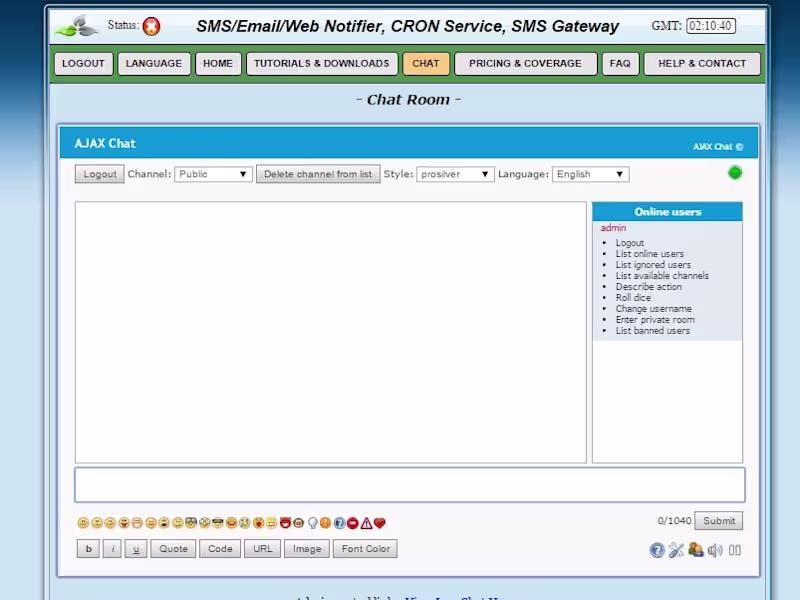Click Change username option

point(654,309)
